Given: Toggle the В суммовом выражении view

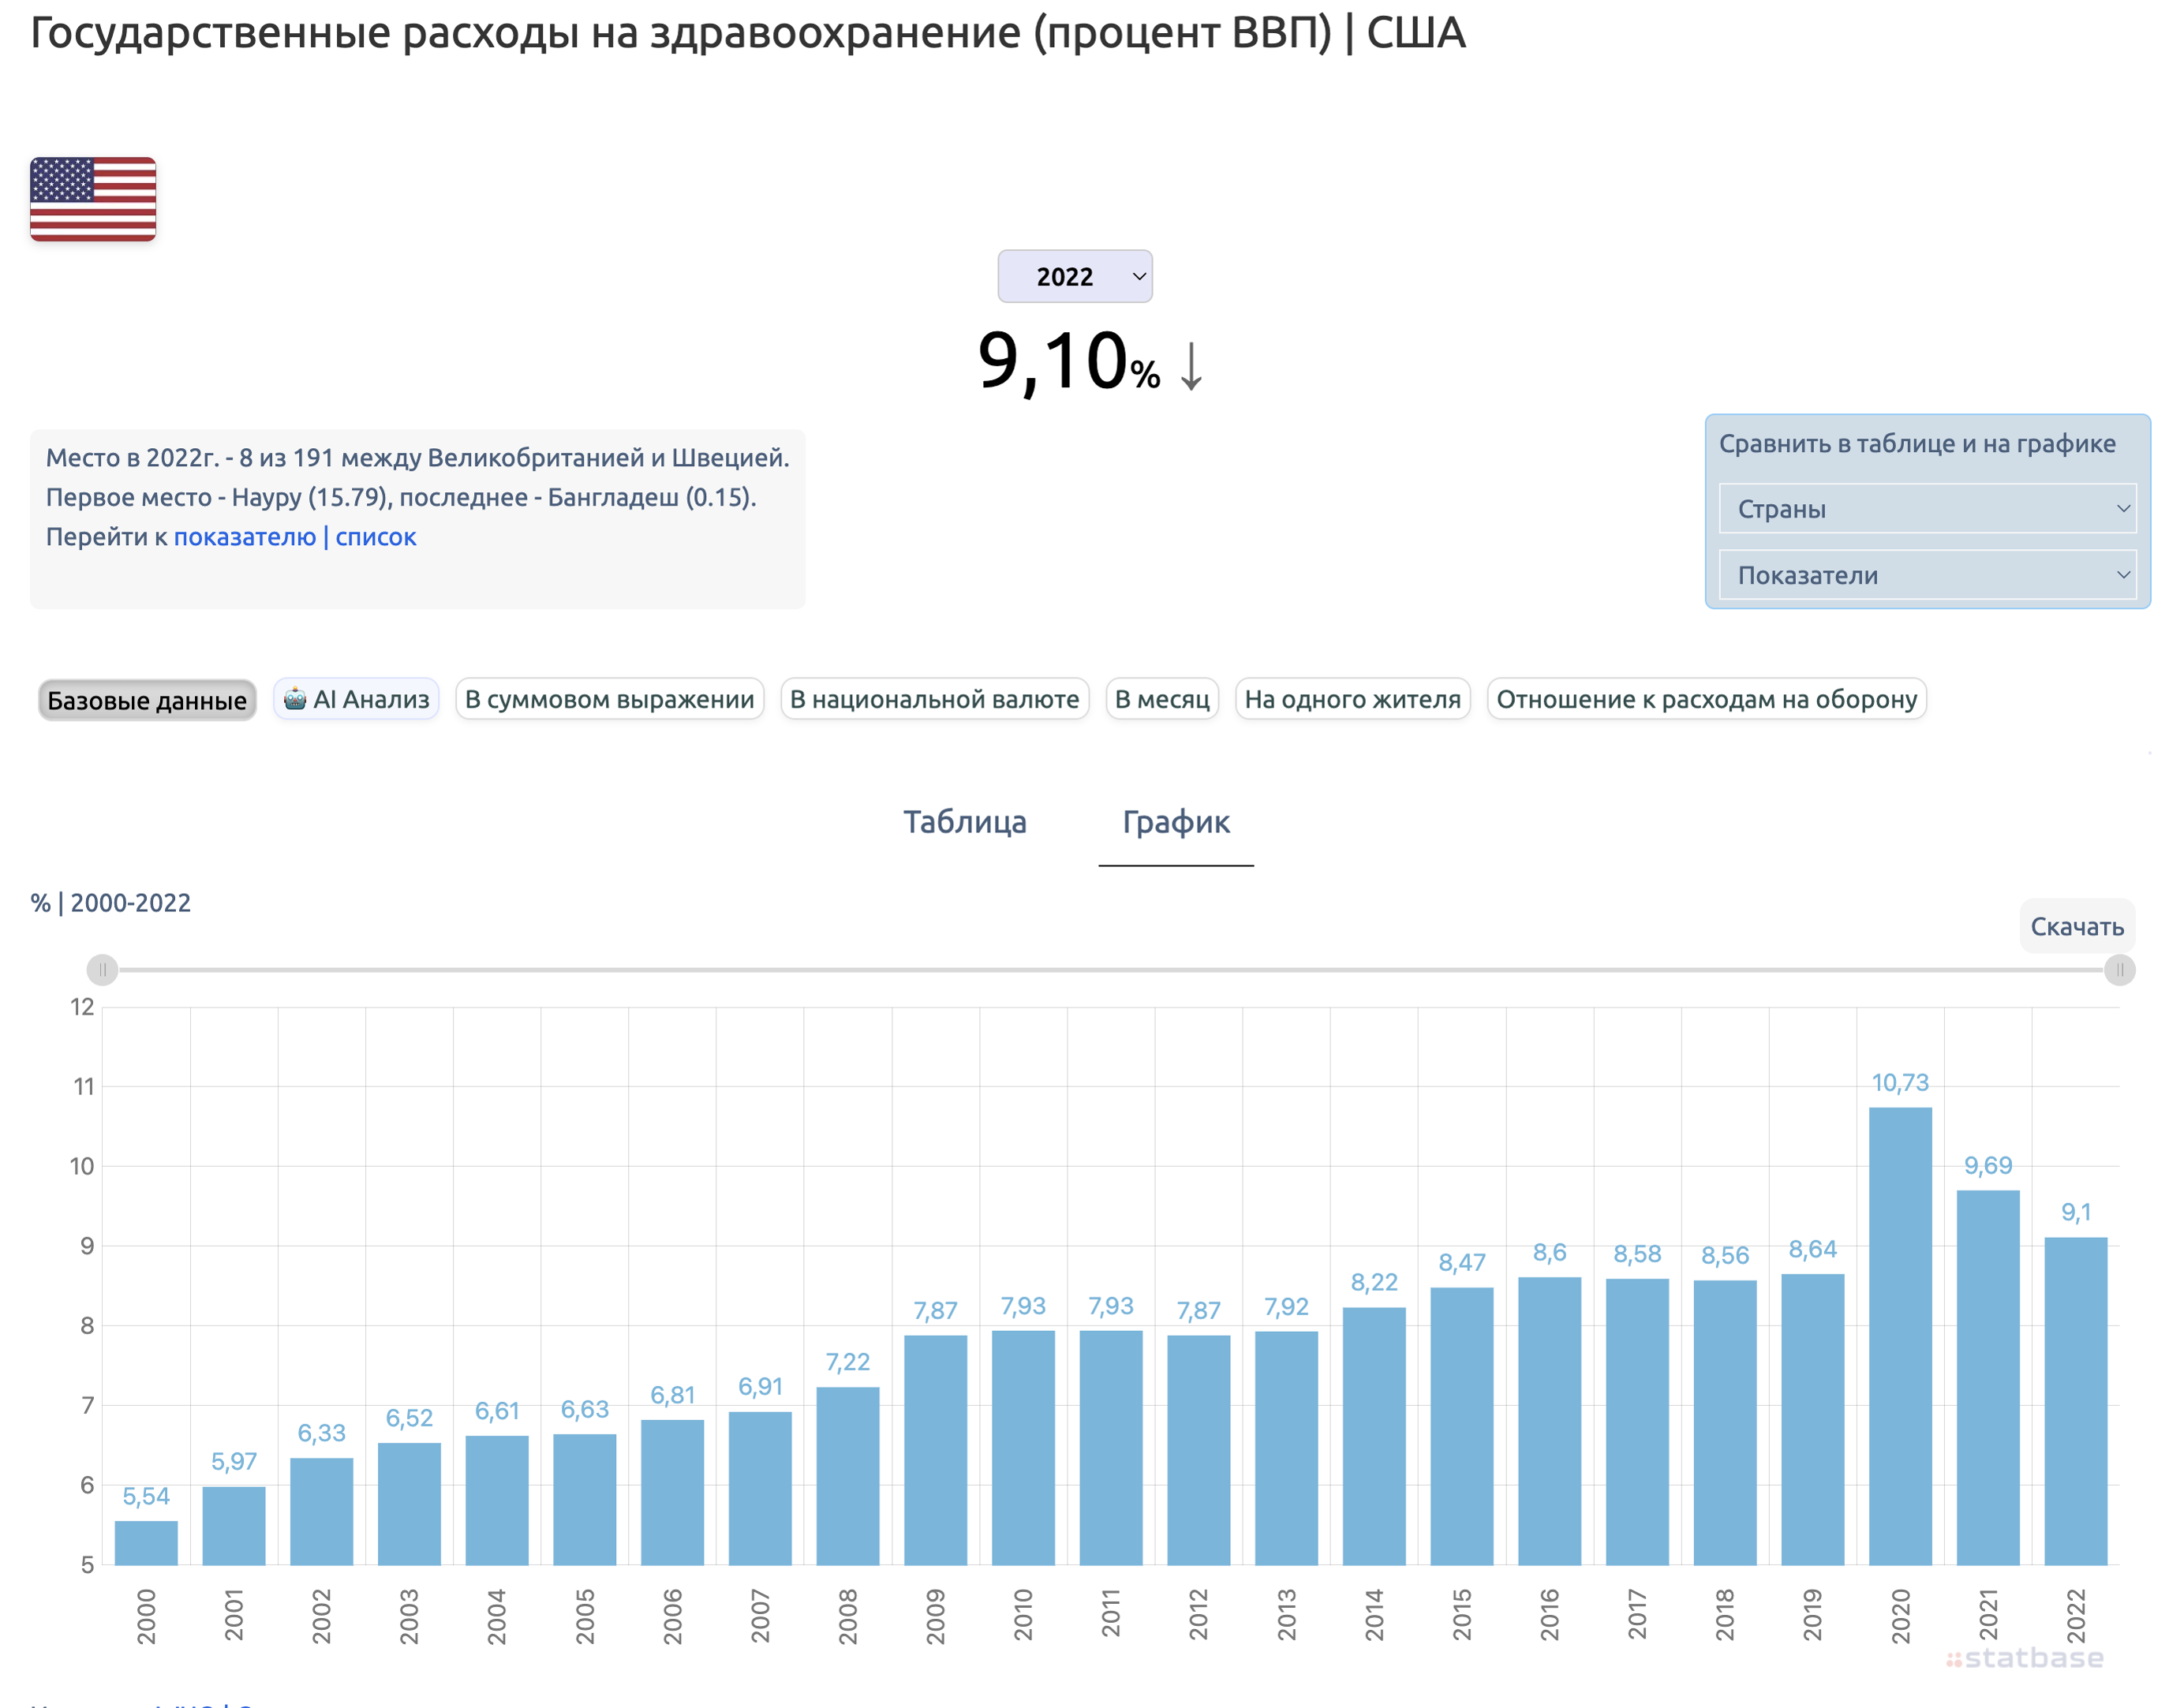Looking at the screenshot, I should pyautogui.click(x=610, y=699).
